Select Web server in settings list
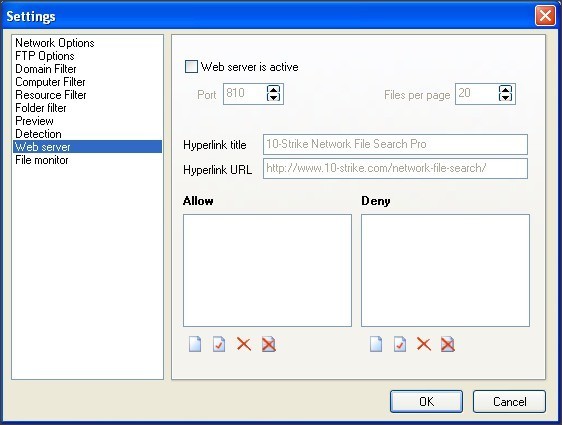 [87, 147]
